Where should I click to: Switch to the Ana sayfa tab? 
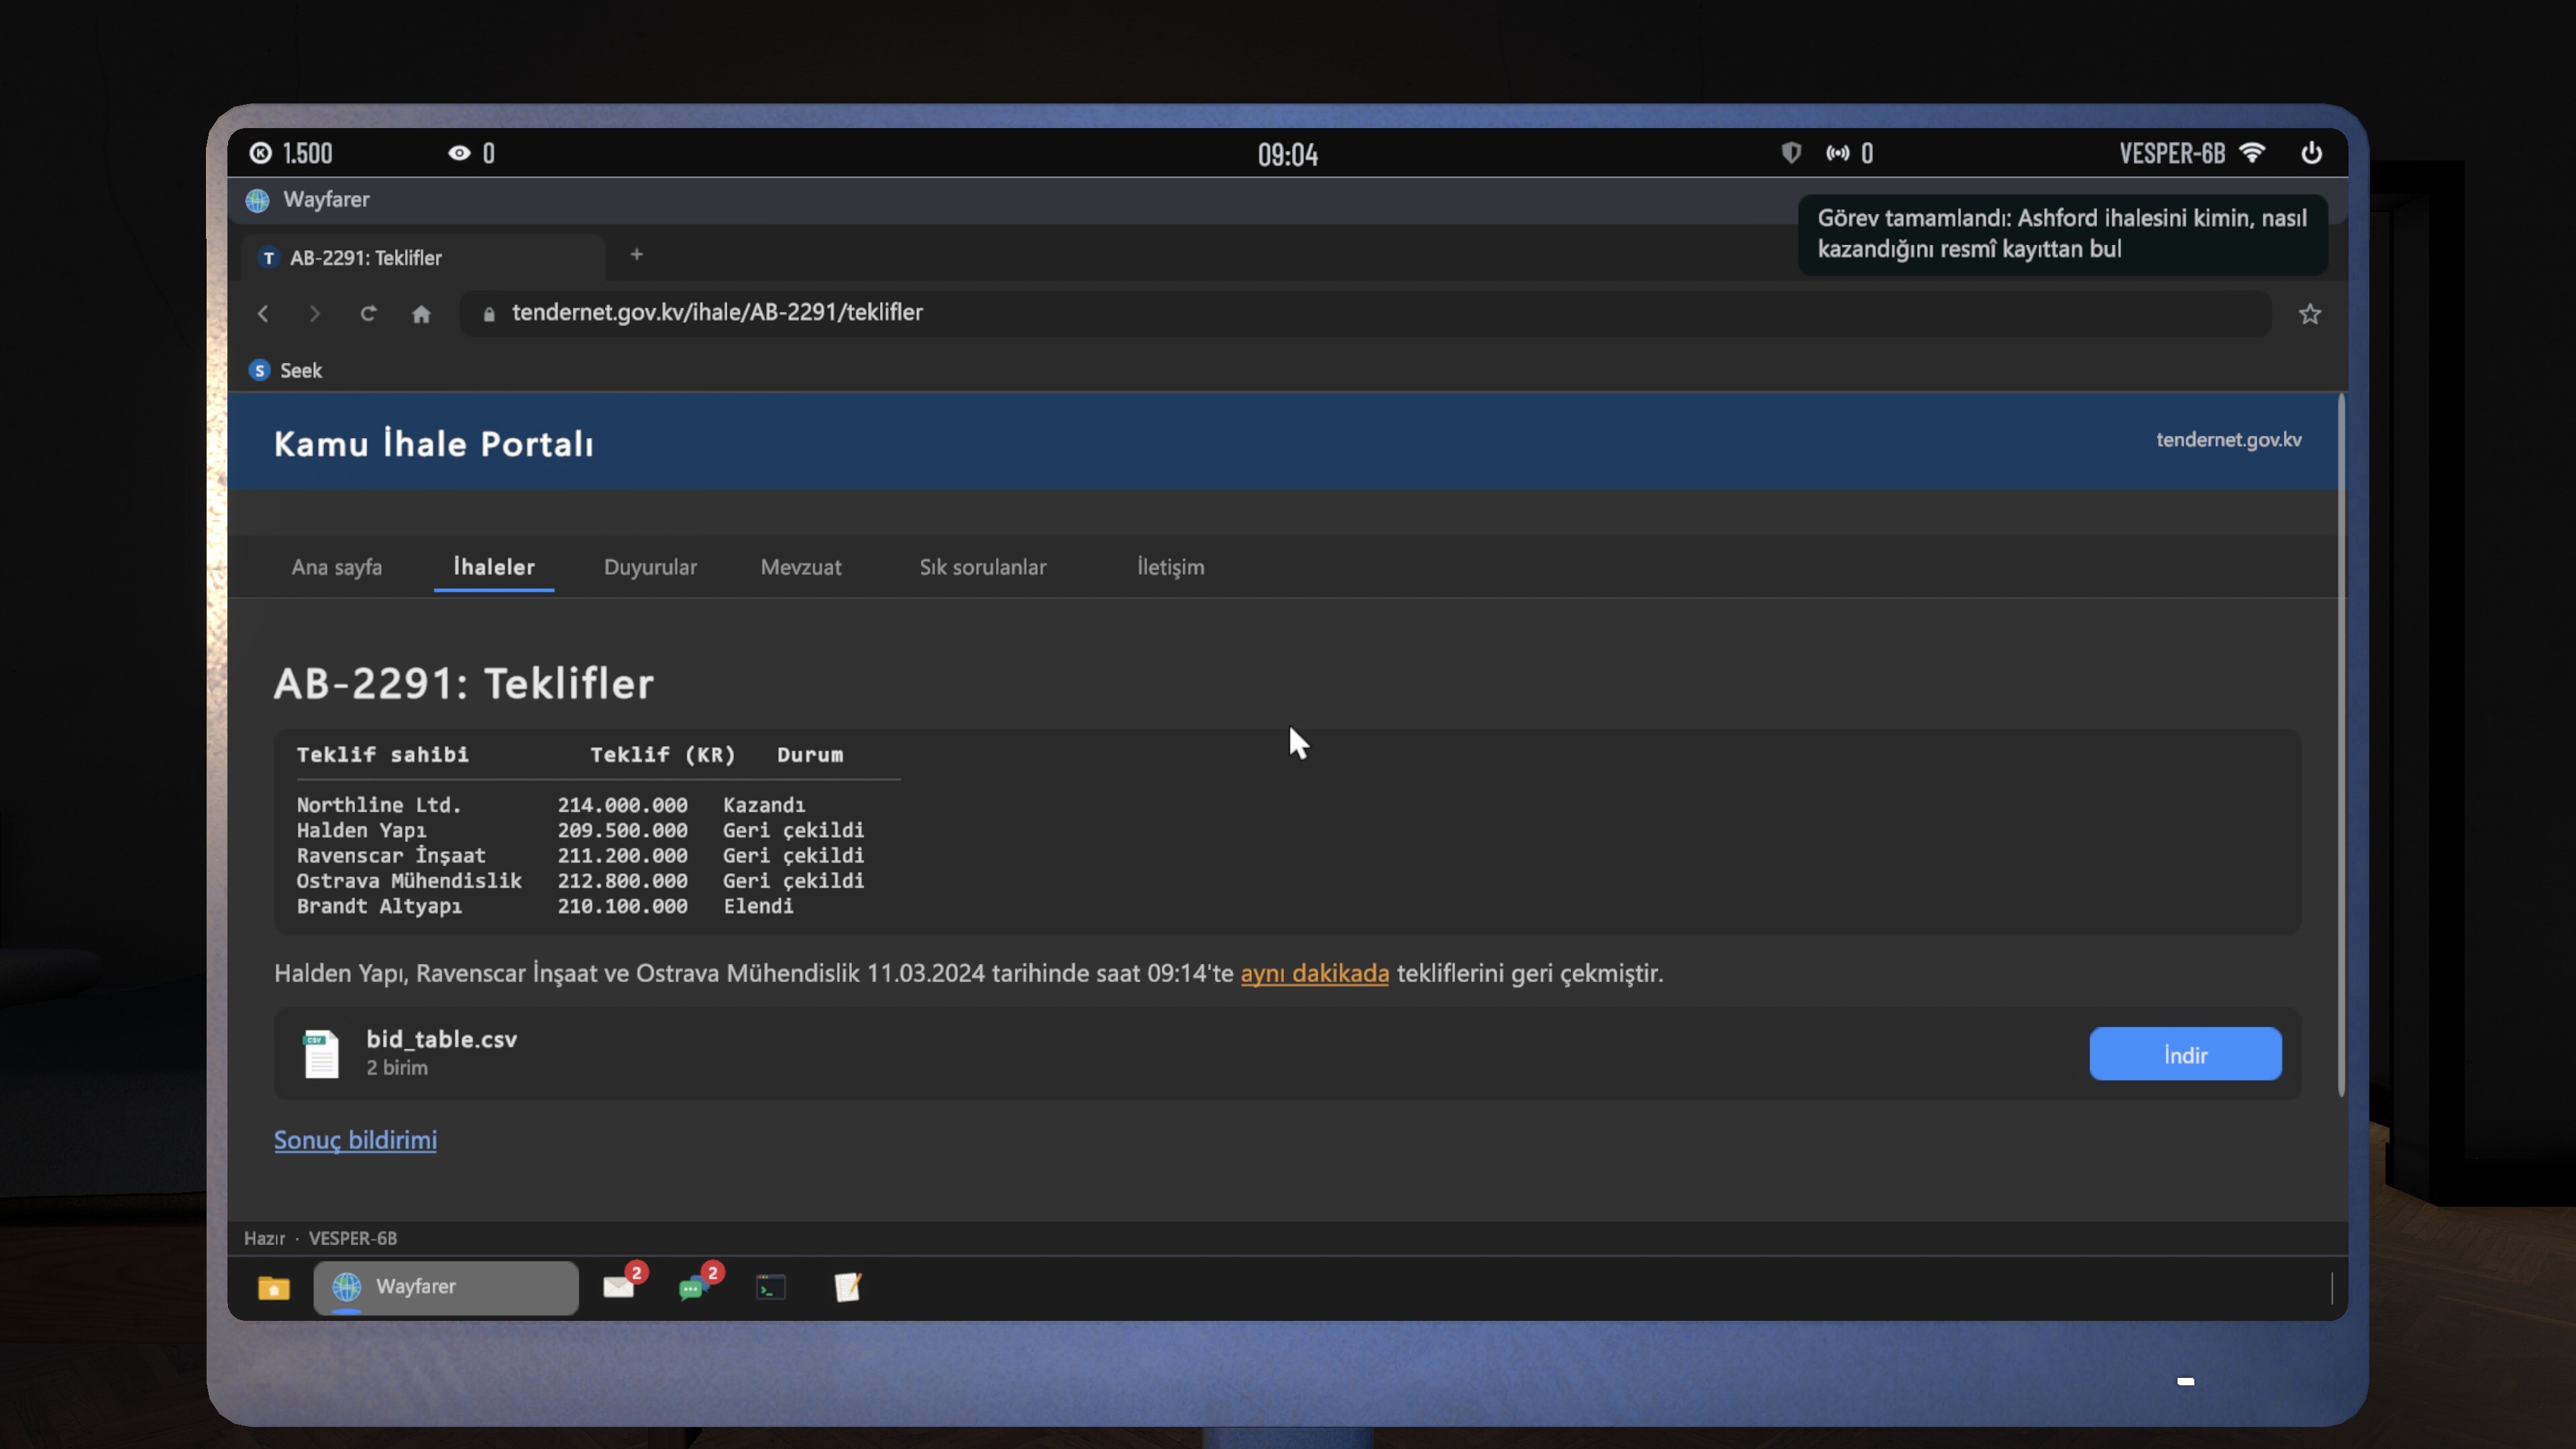pos(336,567)
